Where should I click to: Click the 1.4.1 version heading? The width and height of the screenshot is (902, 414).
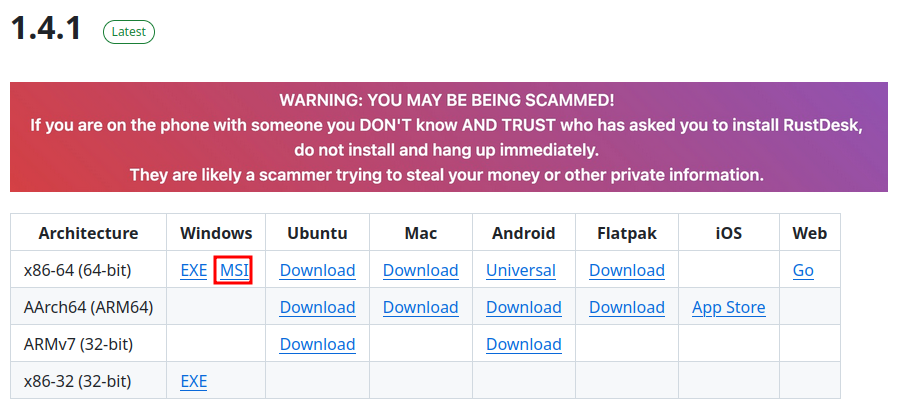tap(47, 28)
